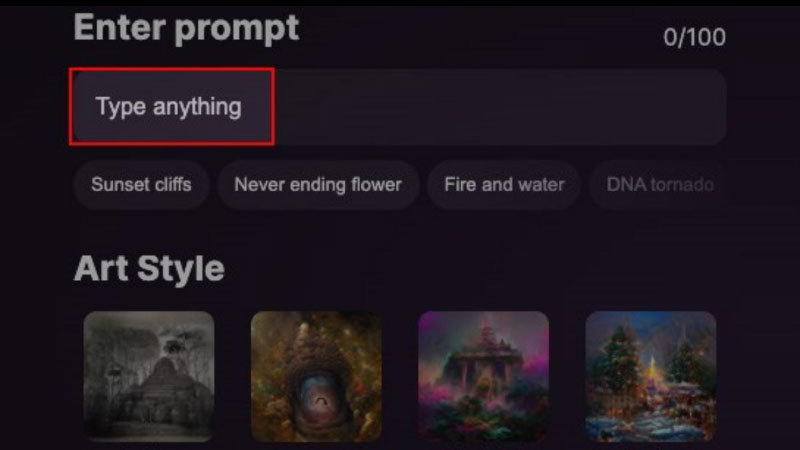Pick the 'Fire and water' prompt chip
The height and width of the screenshot is (450, 800).
tap(504, 185)
